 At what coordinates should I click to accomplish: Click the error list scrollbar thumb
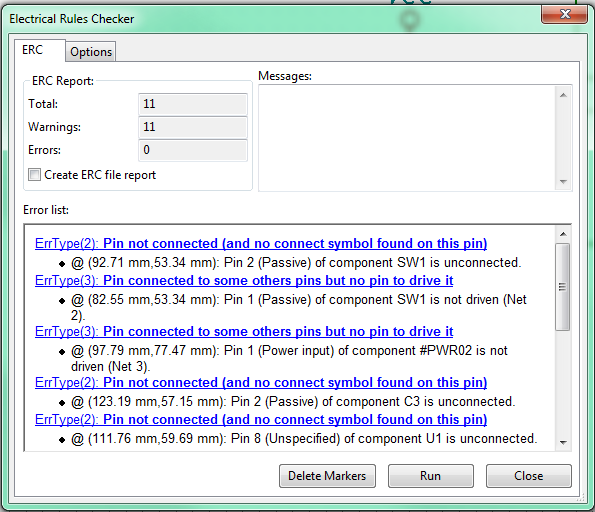coord(563,287)
